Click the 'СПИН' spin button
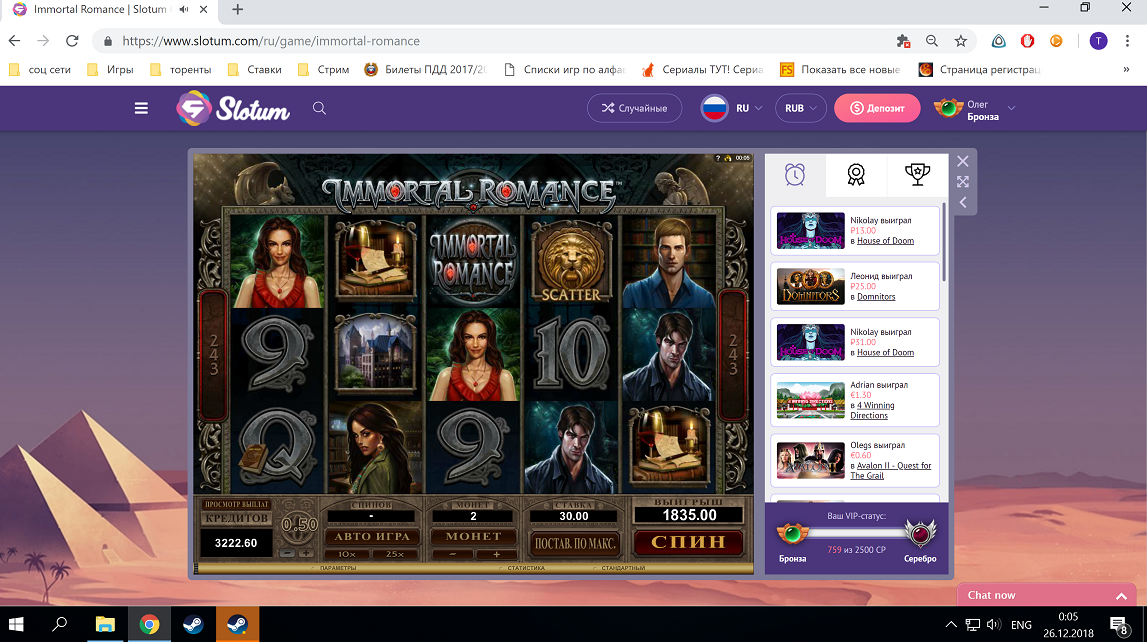 (688, 543)
